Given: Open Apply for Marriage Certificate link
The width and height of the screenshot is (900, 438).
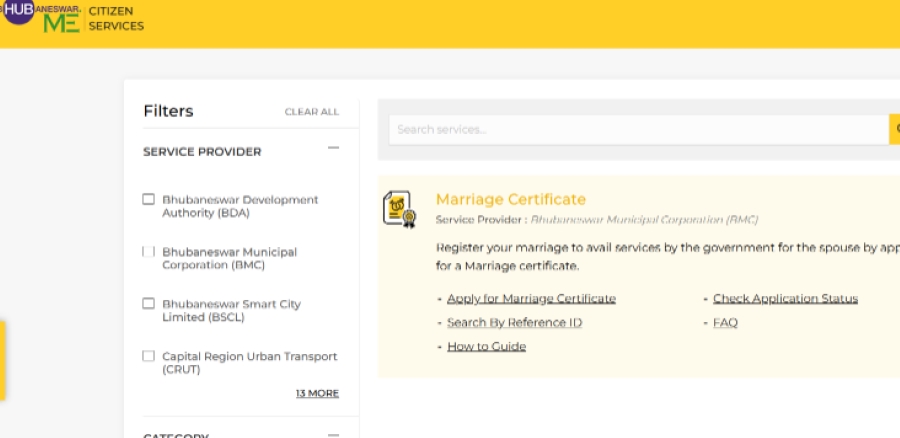Looking at the screenshot, I should pos(532,299).
